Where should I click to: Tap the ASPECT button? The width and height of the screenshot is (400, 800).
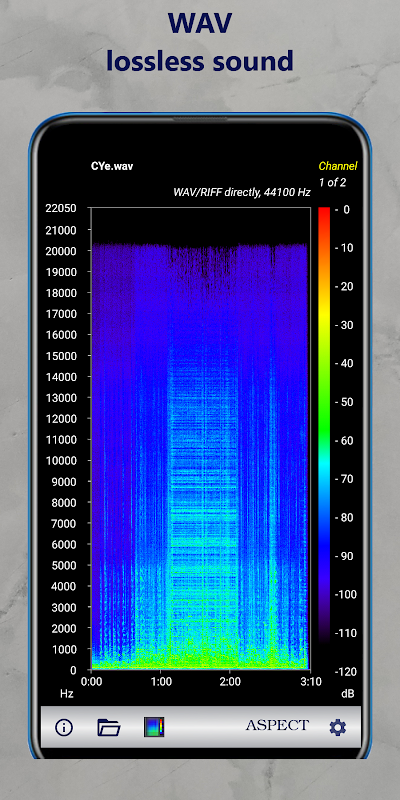click(x=277, y=725)
